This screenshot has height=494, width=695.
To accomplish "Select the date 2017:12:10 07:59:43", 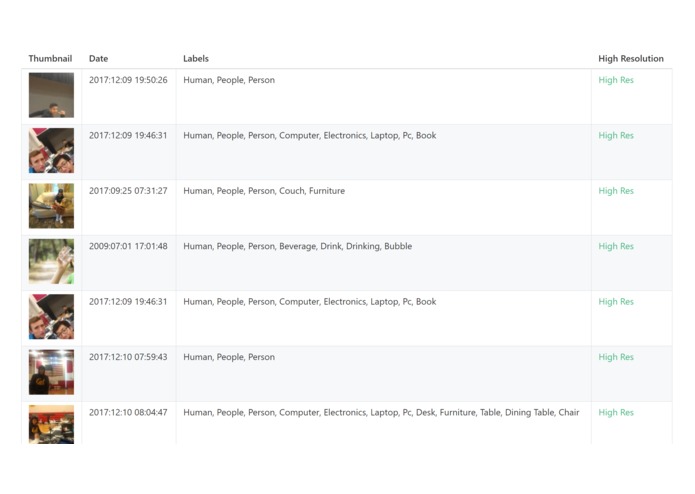I will 128,357.
